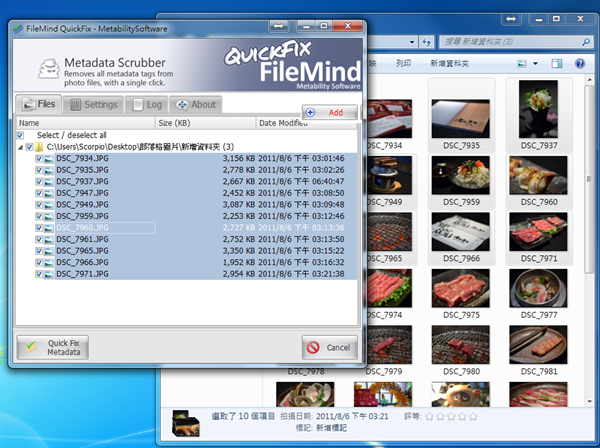Select the DSC_7981 thumbnail in Explorer
600x448 pixels.
click(x=538, y=345)
